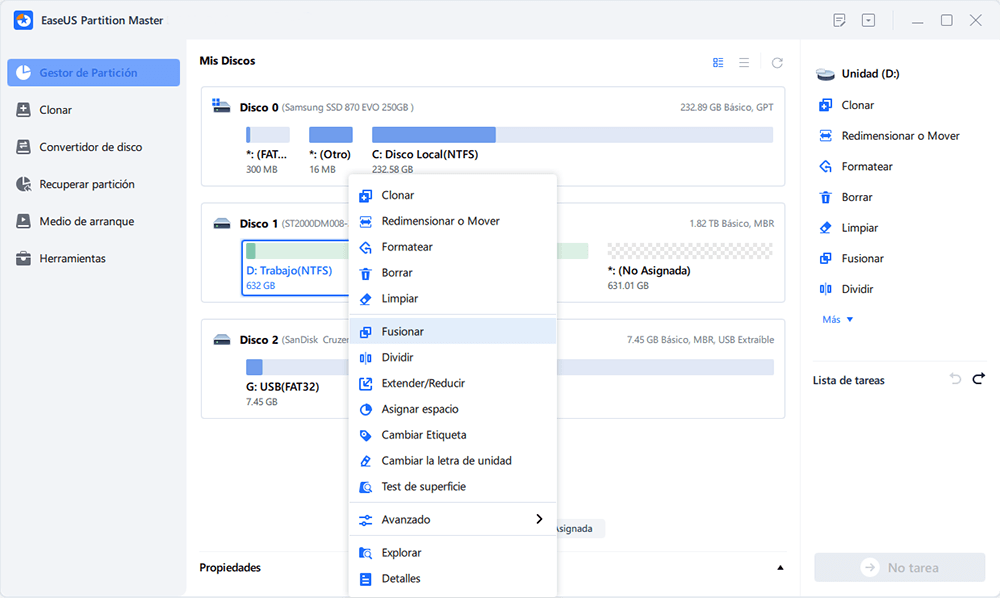Click the Detalles icon in context menu

(x=365, y=579)
